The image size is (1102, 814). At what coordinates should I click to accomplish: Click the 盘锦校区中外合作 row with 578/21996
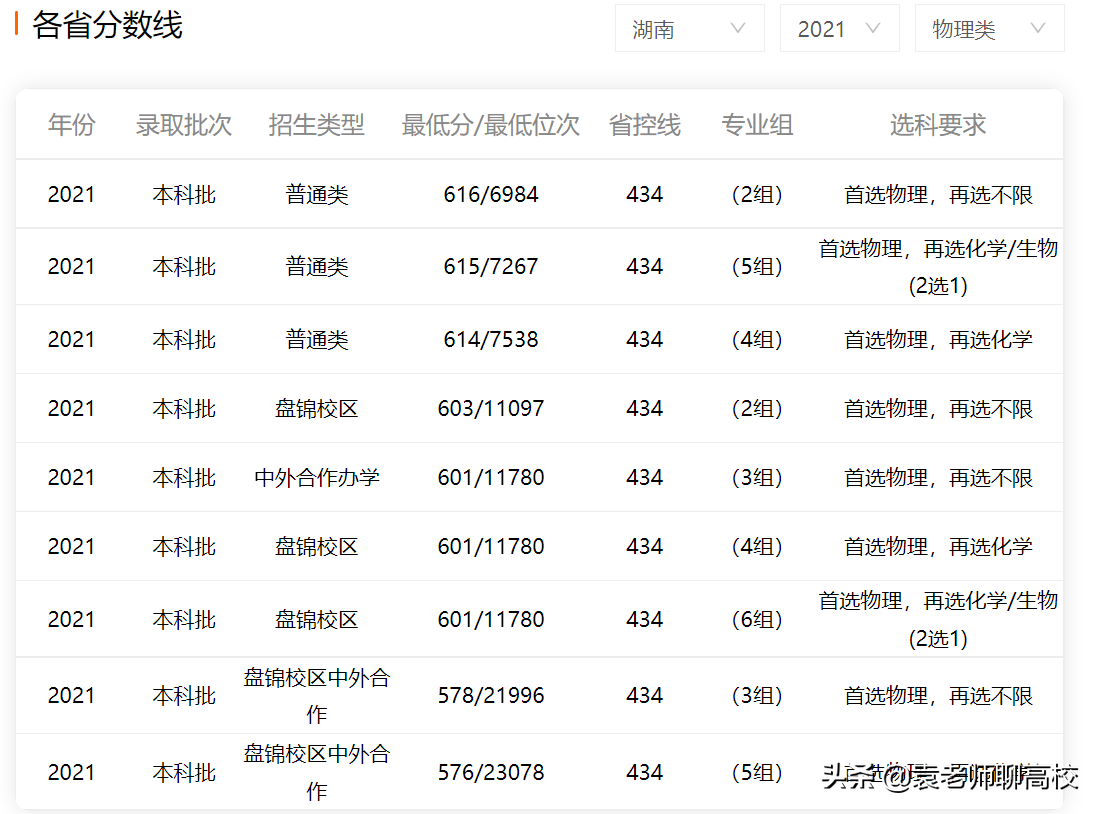[316, 694]
